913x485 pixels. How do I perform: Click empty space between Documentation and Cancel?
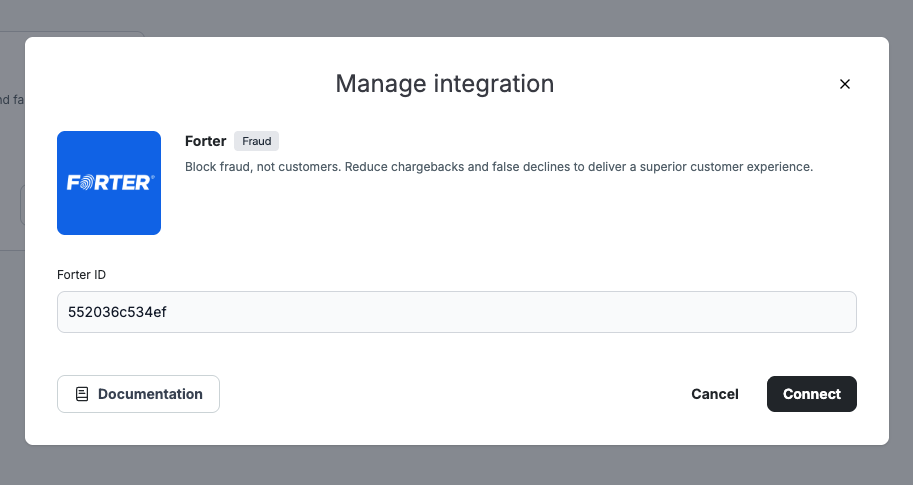(450, 394)
